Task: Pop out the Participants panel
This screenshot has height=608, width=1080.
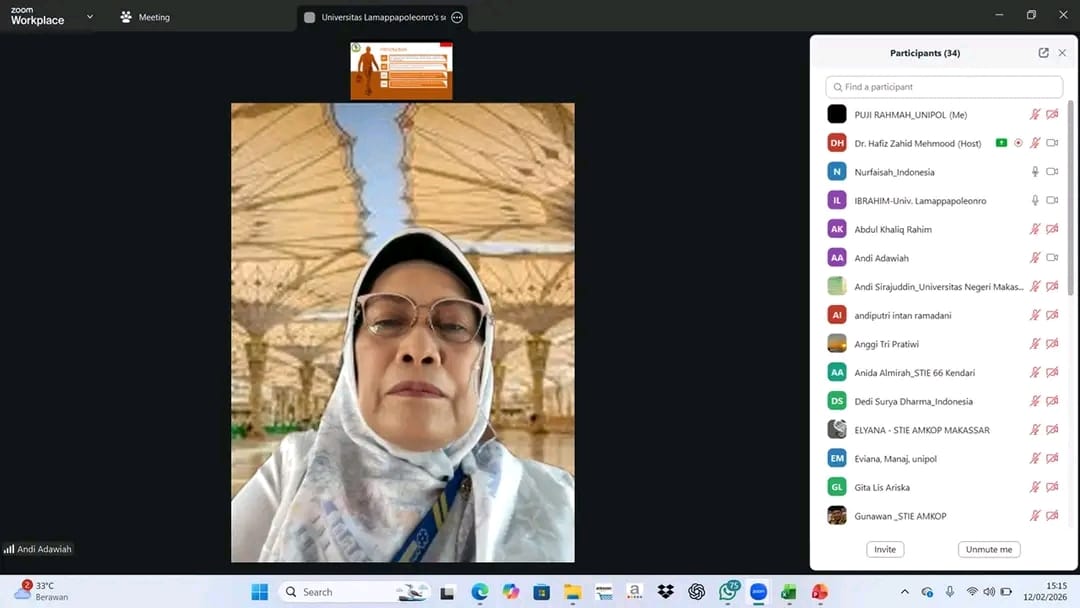Action: click(x=1043, y=53)
